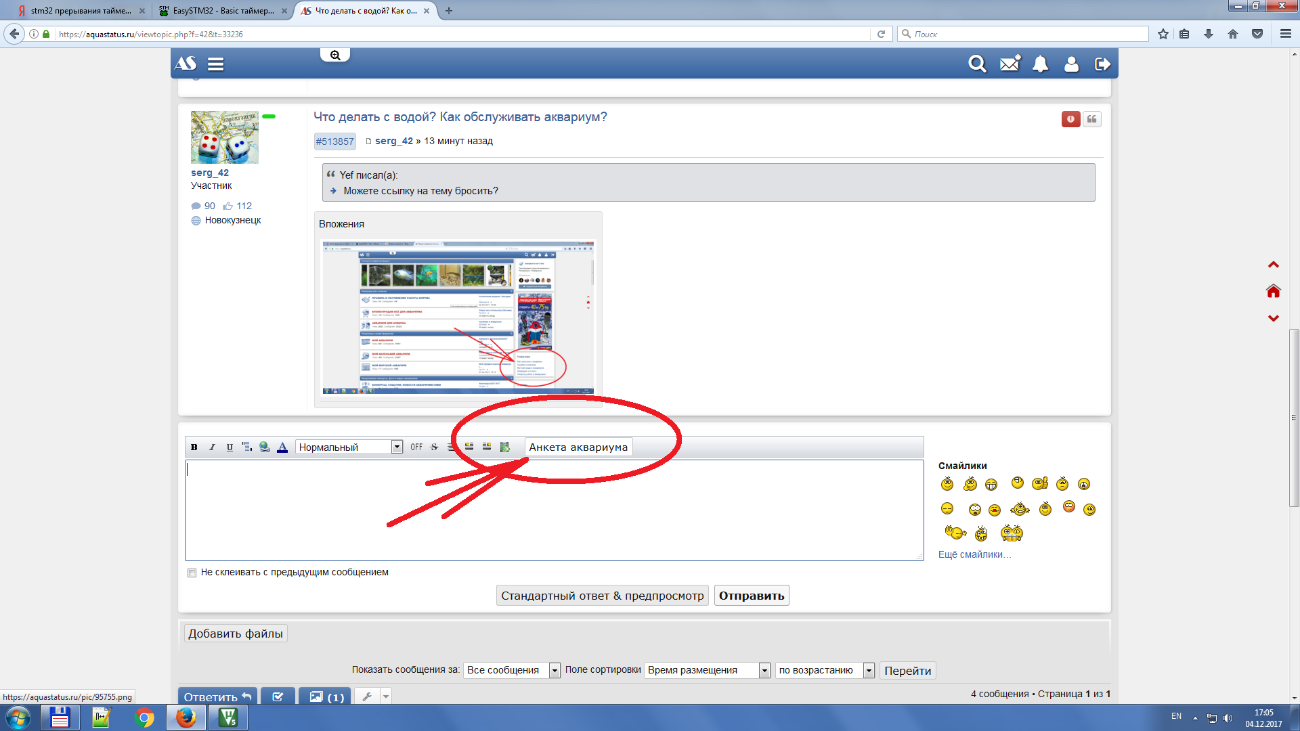The width and height of the screenshot is (1300, 731).
Task: Click the Отправить button
Action: click(x=752, y=596)
